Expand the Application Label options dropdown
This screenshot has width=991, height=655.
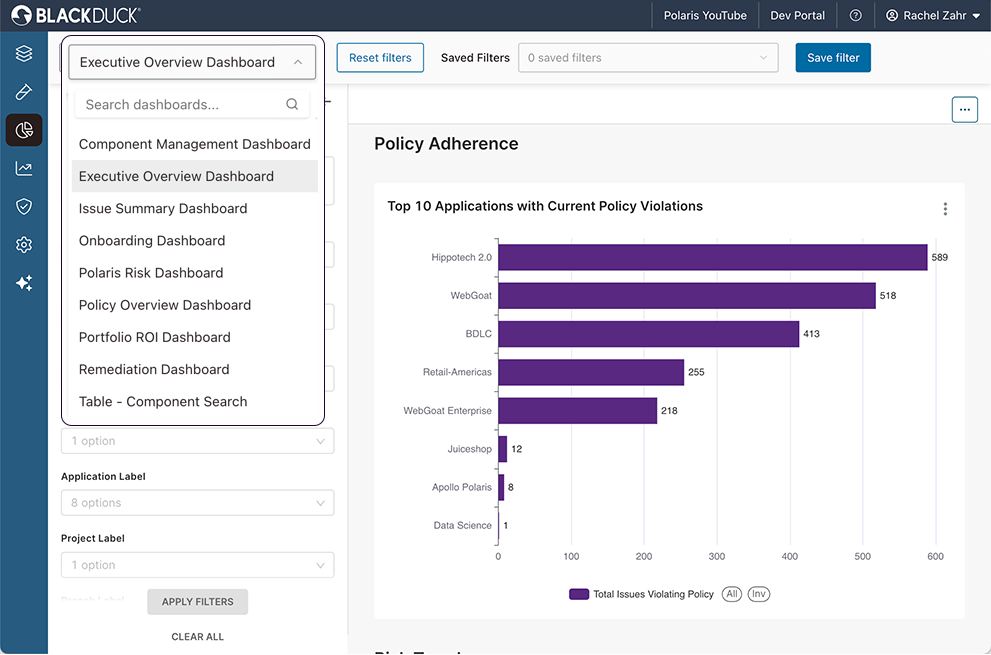coord(197,502)
